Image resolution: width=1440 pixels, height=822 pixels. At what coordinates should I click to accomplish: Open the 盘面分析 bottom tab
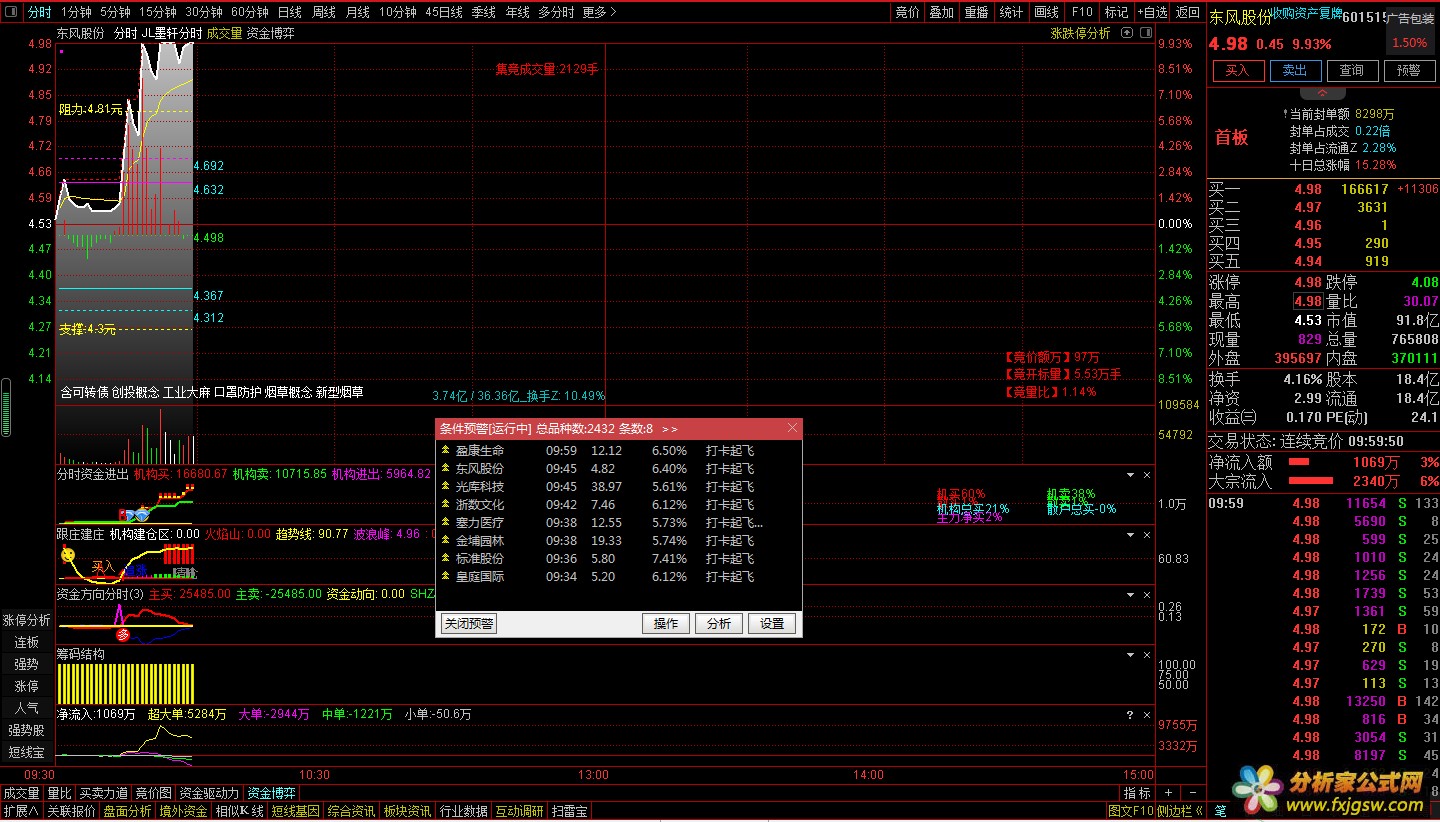click(128, 811)
